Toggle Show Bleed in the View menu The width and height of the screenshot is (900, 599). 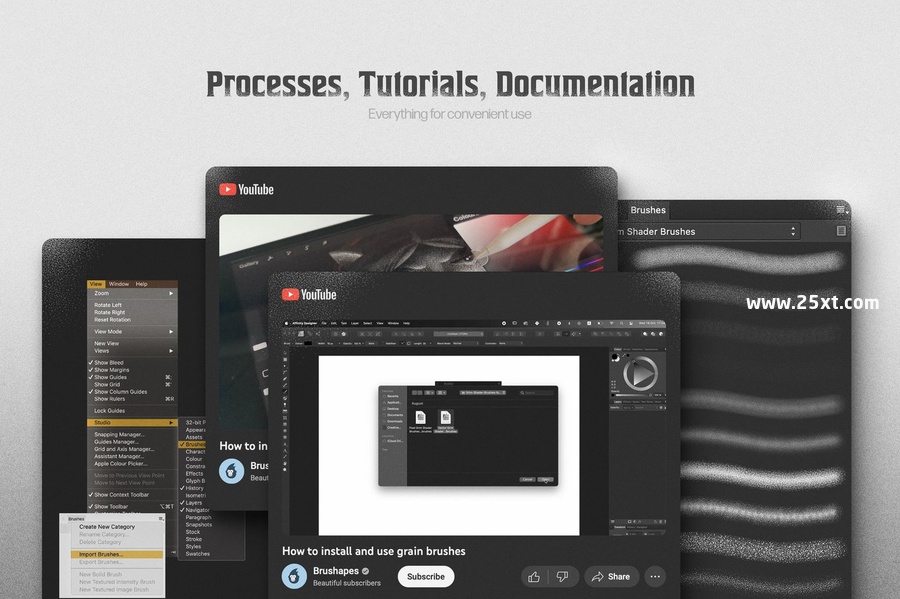coord(132,363)
